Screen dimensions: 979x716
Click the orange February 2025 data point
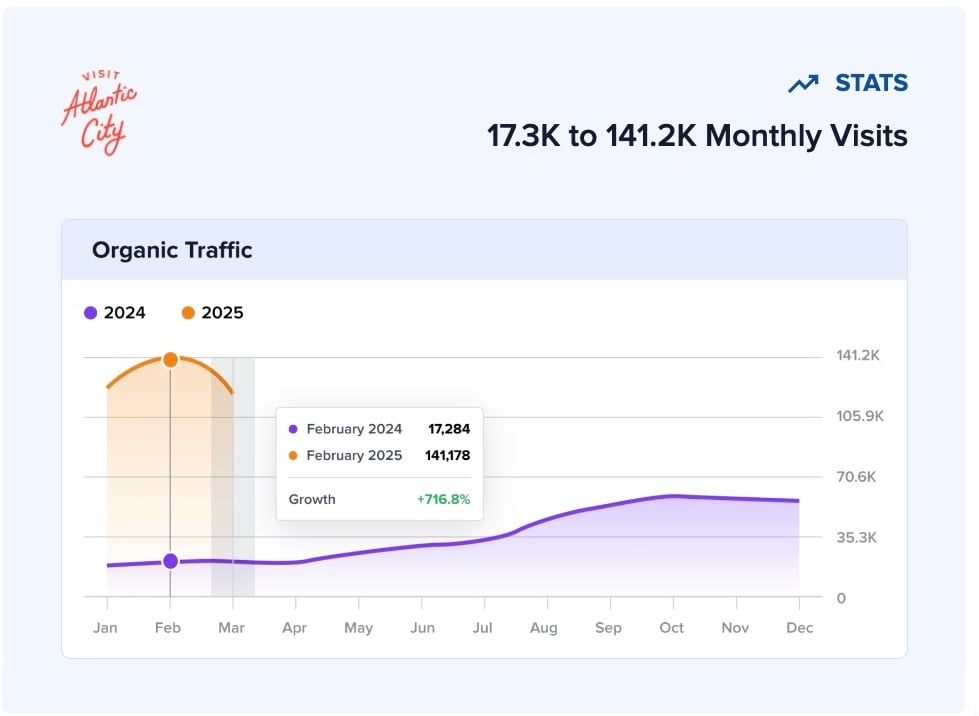tap(170, 358)
